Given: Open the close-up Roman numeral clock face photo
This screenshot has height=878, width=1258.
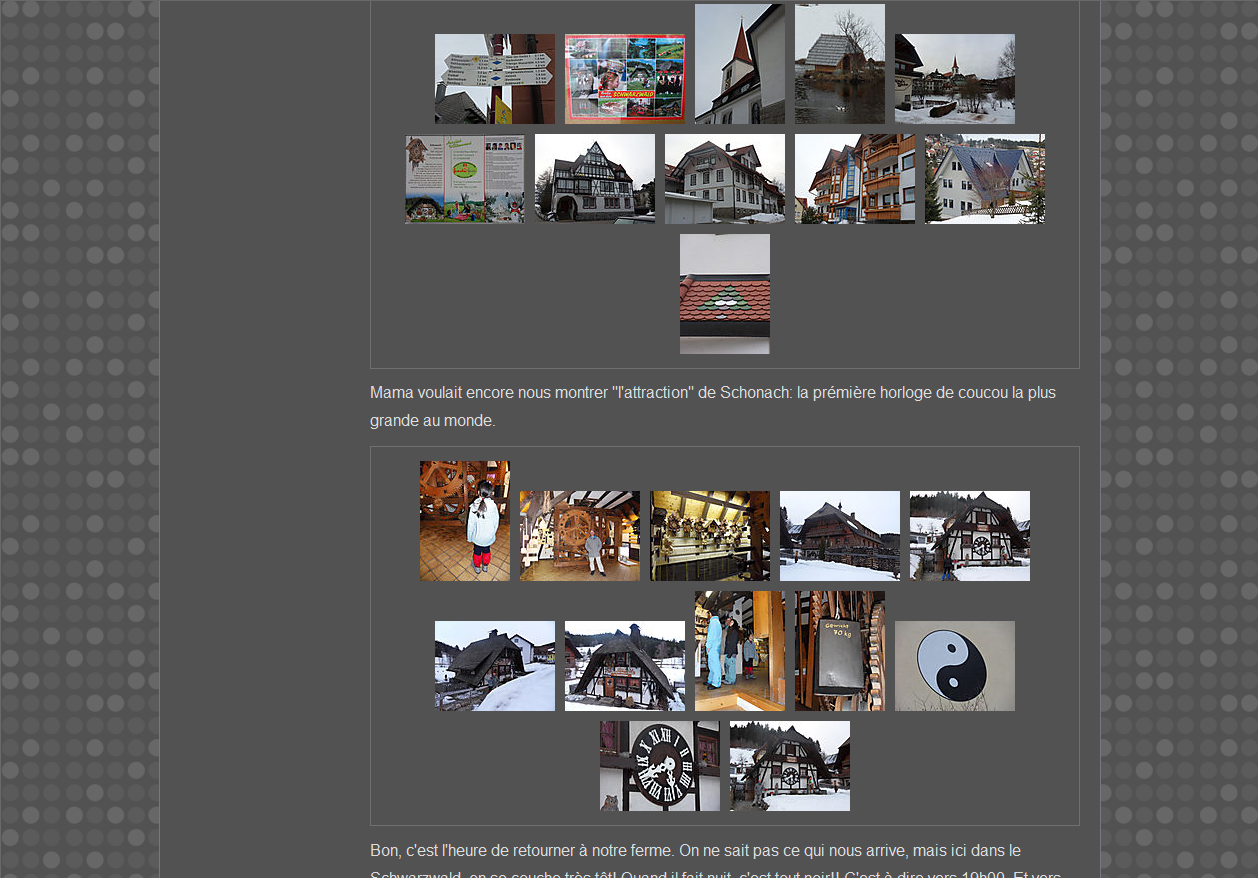Looking at the screenshot, I should 659,766.
